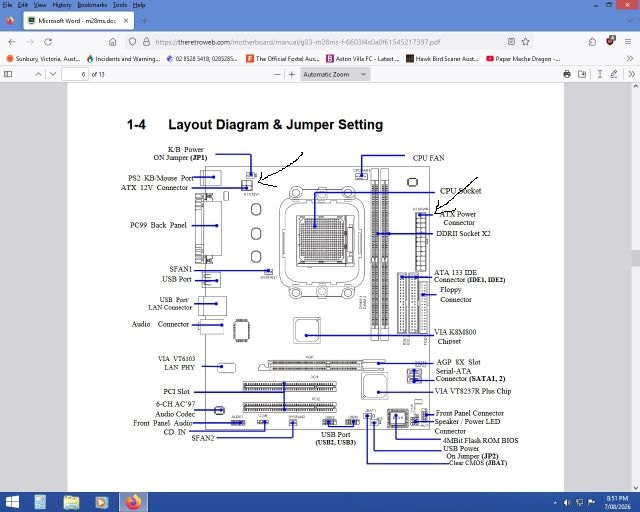Reload the page with the refresh icon
Screen dimensions: 640x512
[48, 42]
